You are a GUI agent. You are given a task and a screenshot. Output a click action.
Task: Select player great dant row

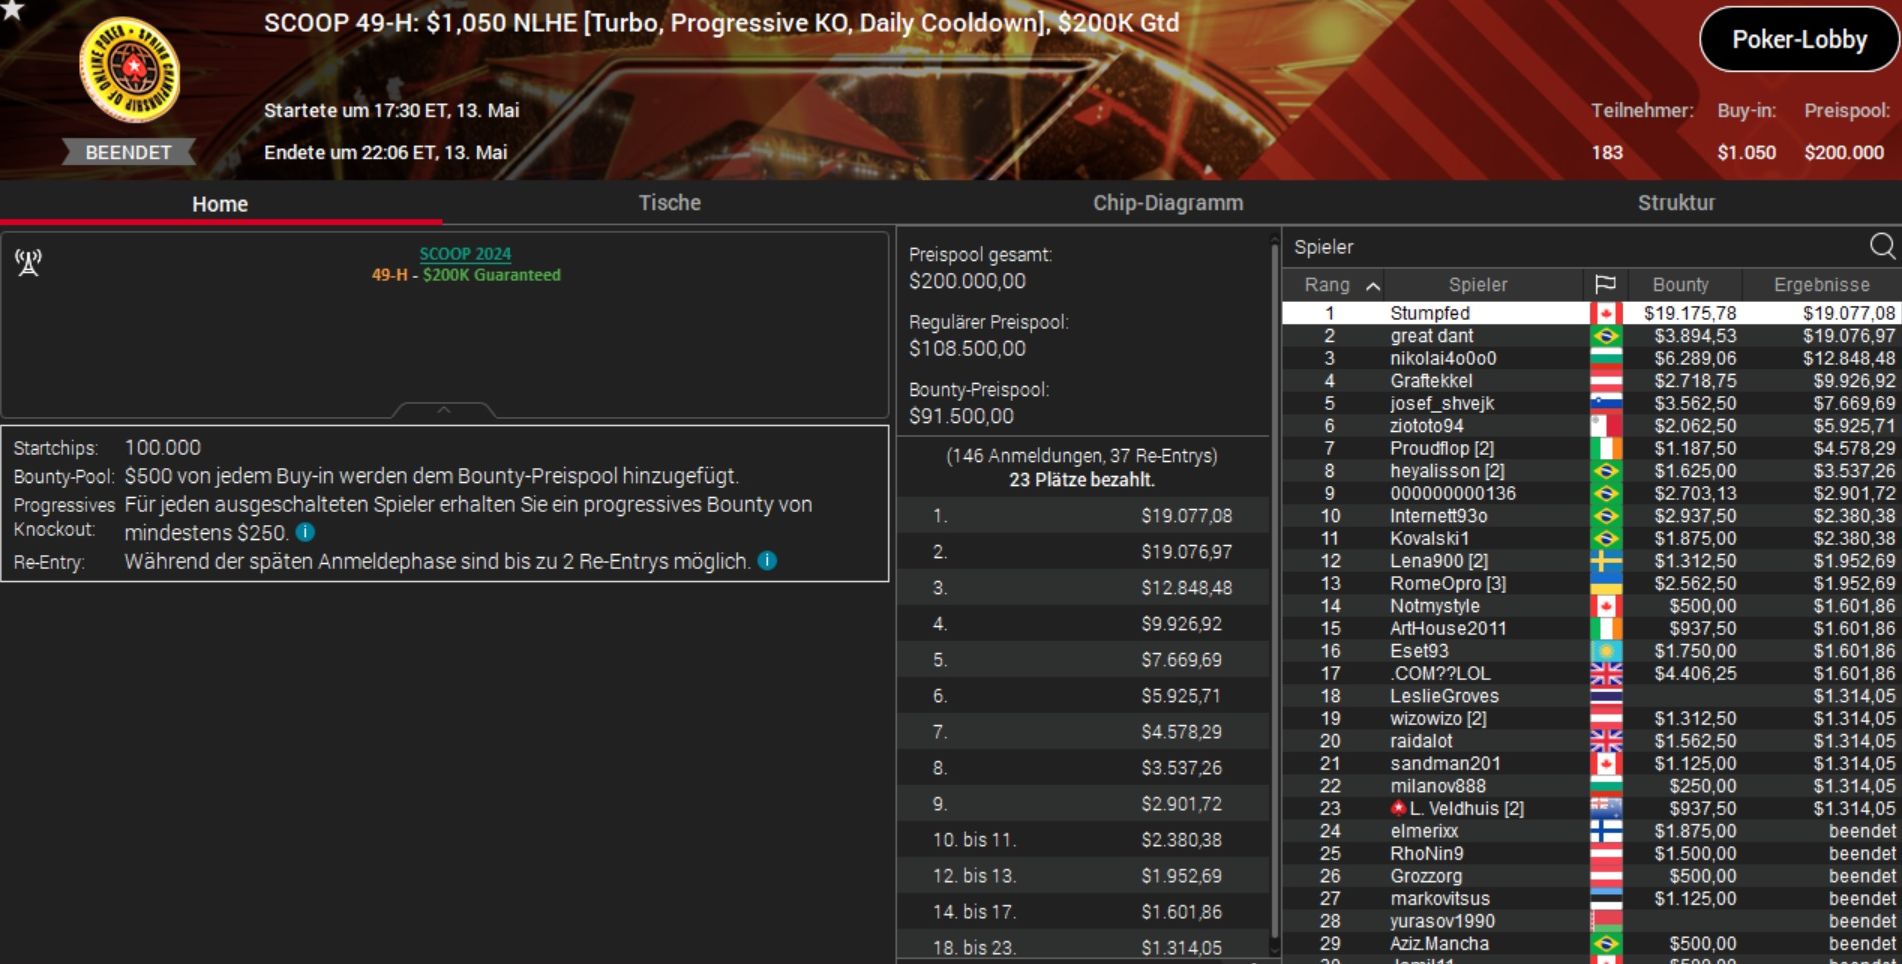click(x=1590, y=336)
